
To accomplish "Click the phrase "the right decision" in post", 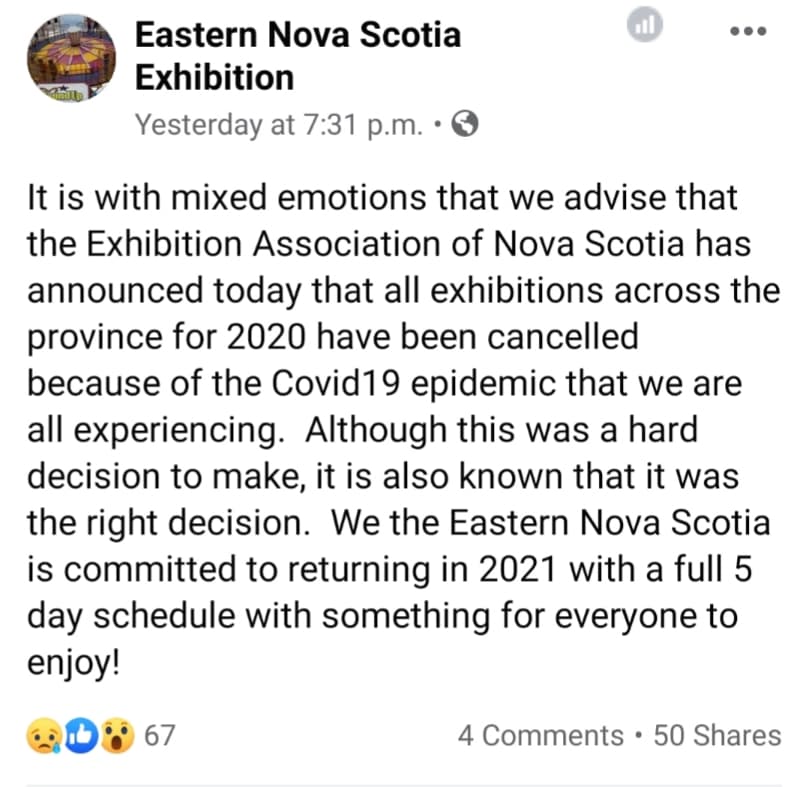I will point(166,522).
